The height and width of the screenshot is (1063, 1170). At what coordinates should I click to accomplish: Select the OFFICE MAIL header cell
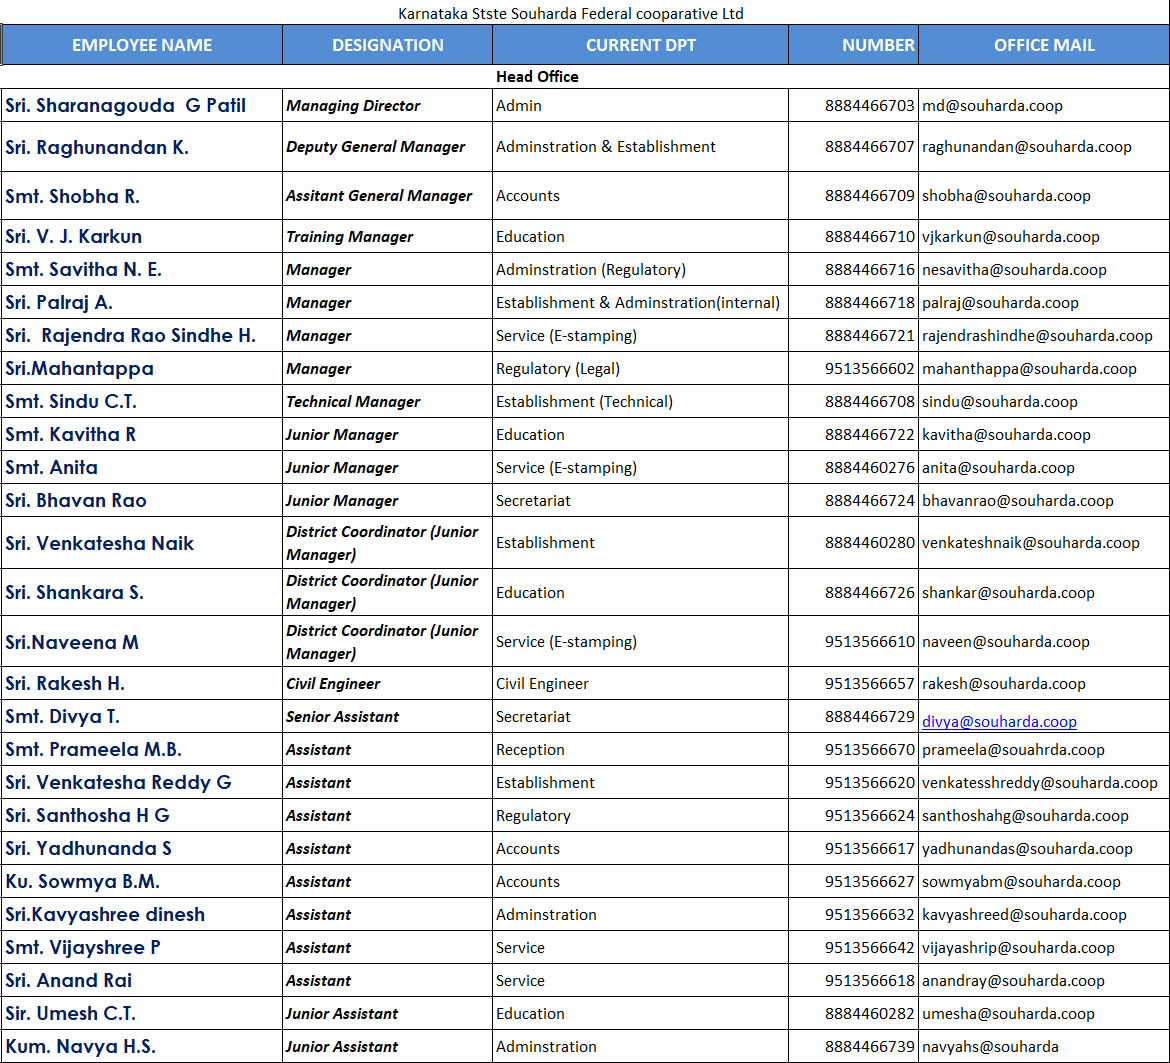click(1043, 45)
